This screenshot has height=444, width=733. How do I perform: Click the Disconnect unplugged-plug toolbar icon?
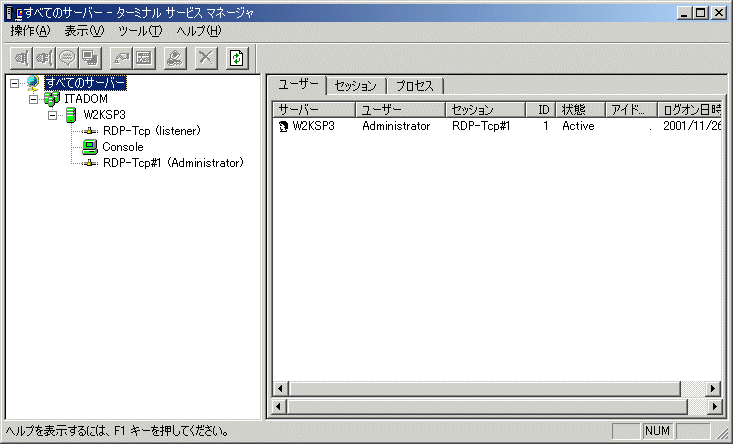pos(44,58)
